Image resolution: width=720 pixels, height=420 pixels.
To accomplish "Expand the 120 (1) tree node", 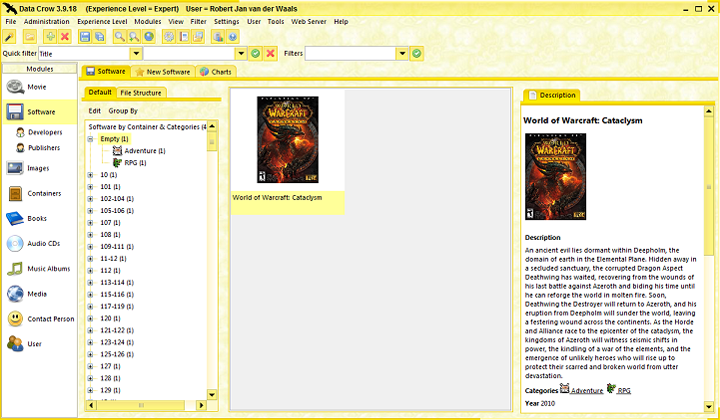I will [90, 318].
